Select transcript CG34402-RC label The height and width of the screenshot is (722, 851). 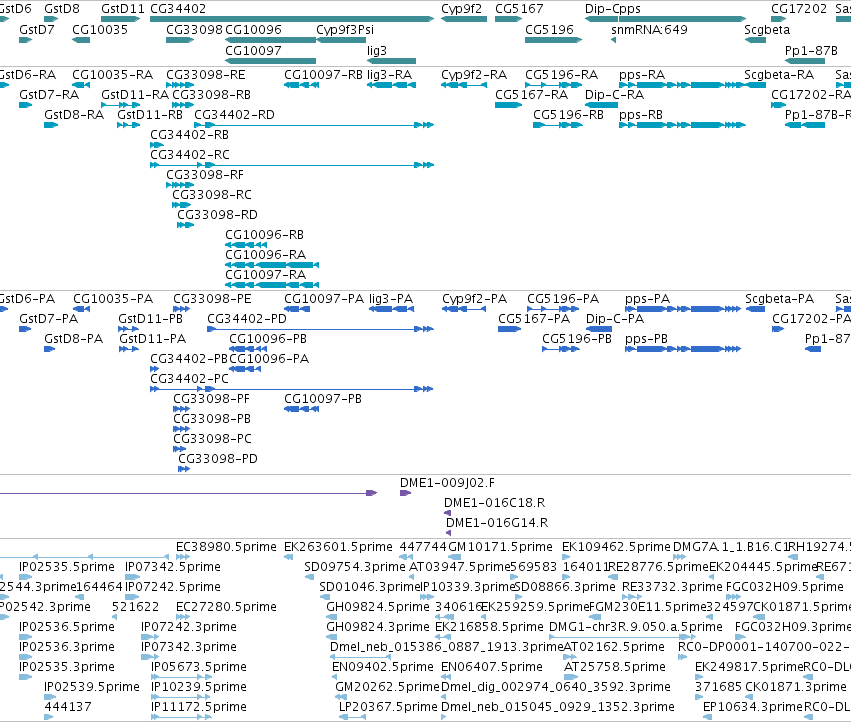[x=190, y=155]
